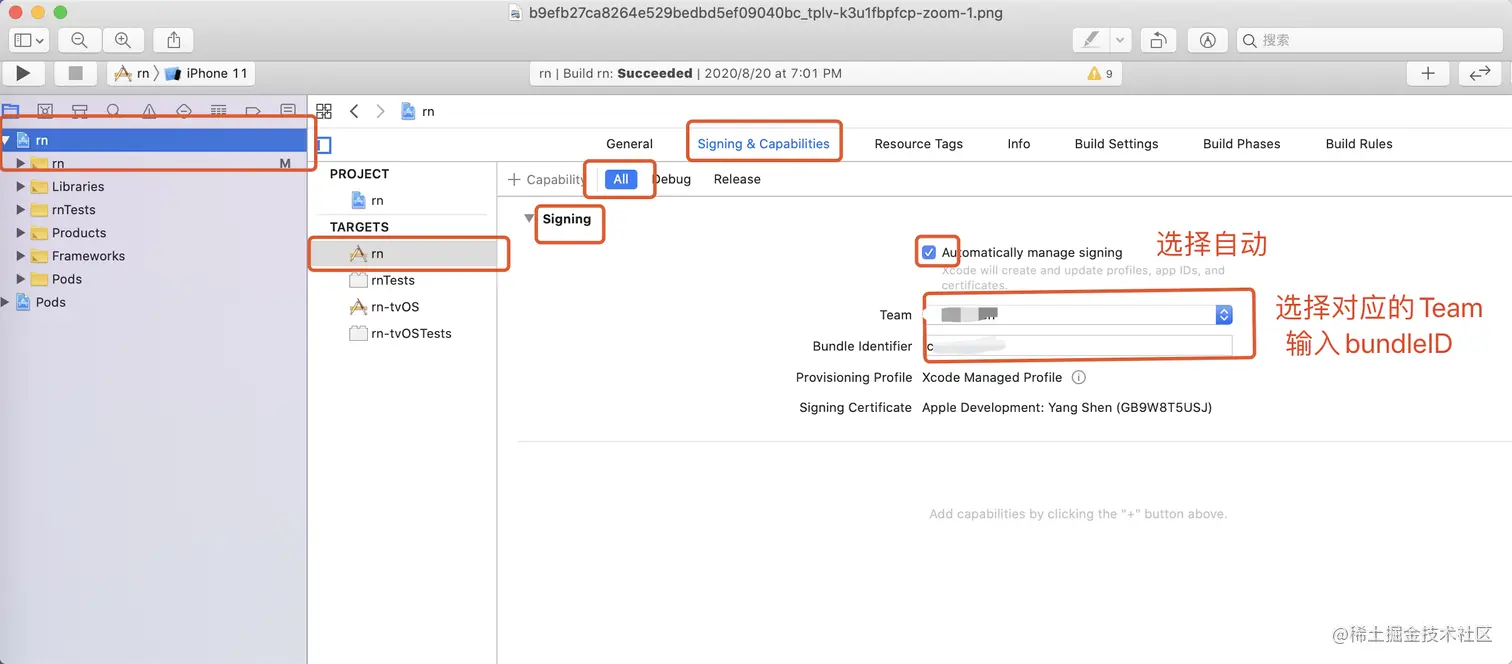Open the test navigator diamond icon
This screenshot has height=664, width=1512.
tap(184, 110)
